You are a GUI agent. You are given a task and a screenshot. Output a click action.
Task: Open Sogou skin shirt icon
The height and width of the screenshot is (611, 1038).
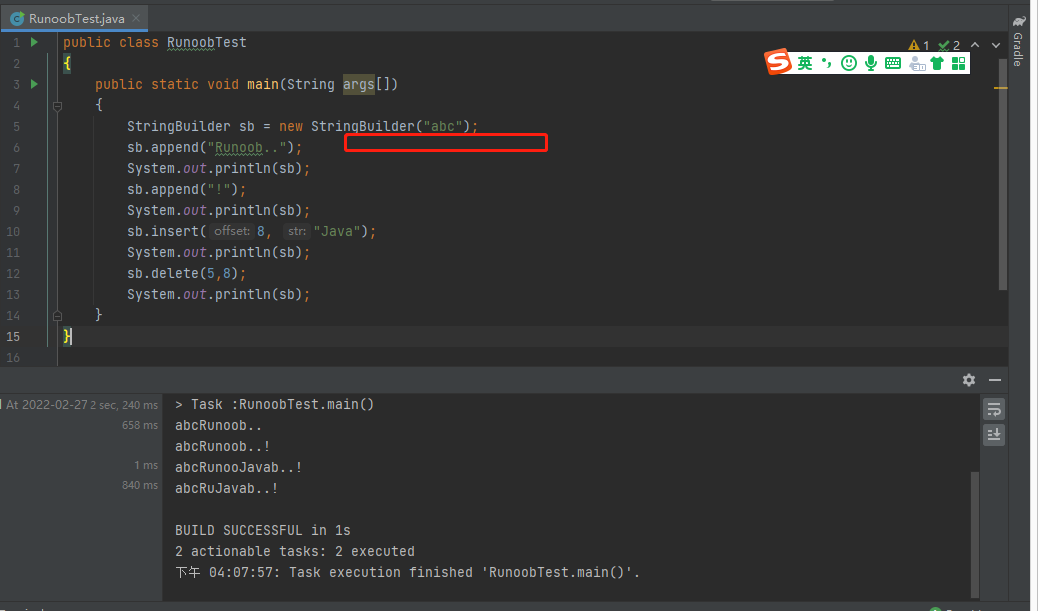[937, 63]
